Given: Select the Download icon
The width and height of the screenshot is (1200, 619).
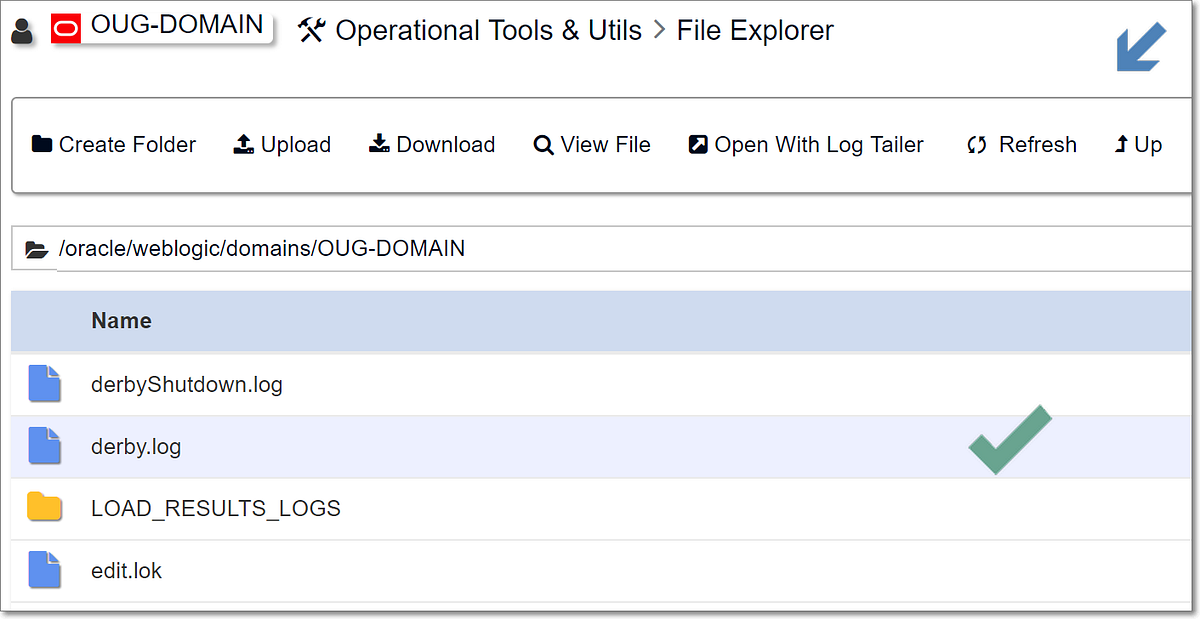Looking at the screenshot, I should pos(379,144).
